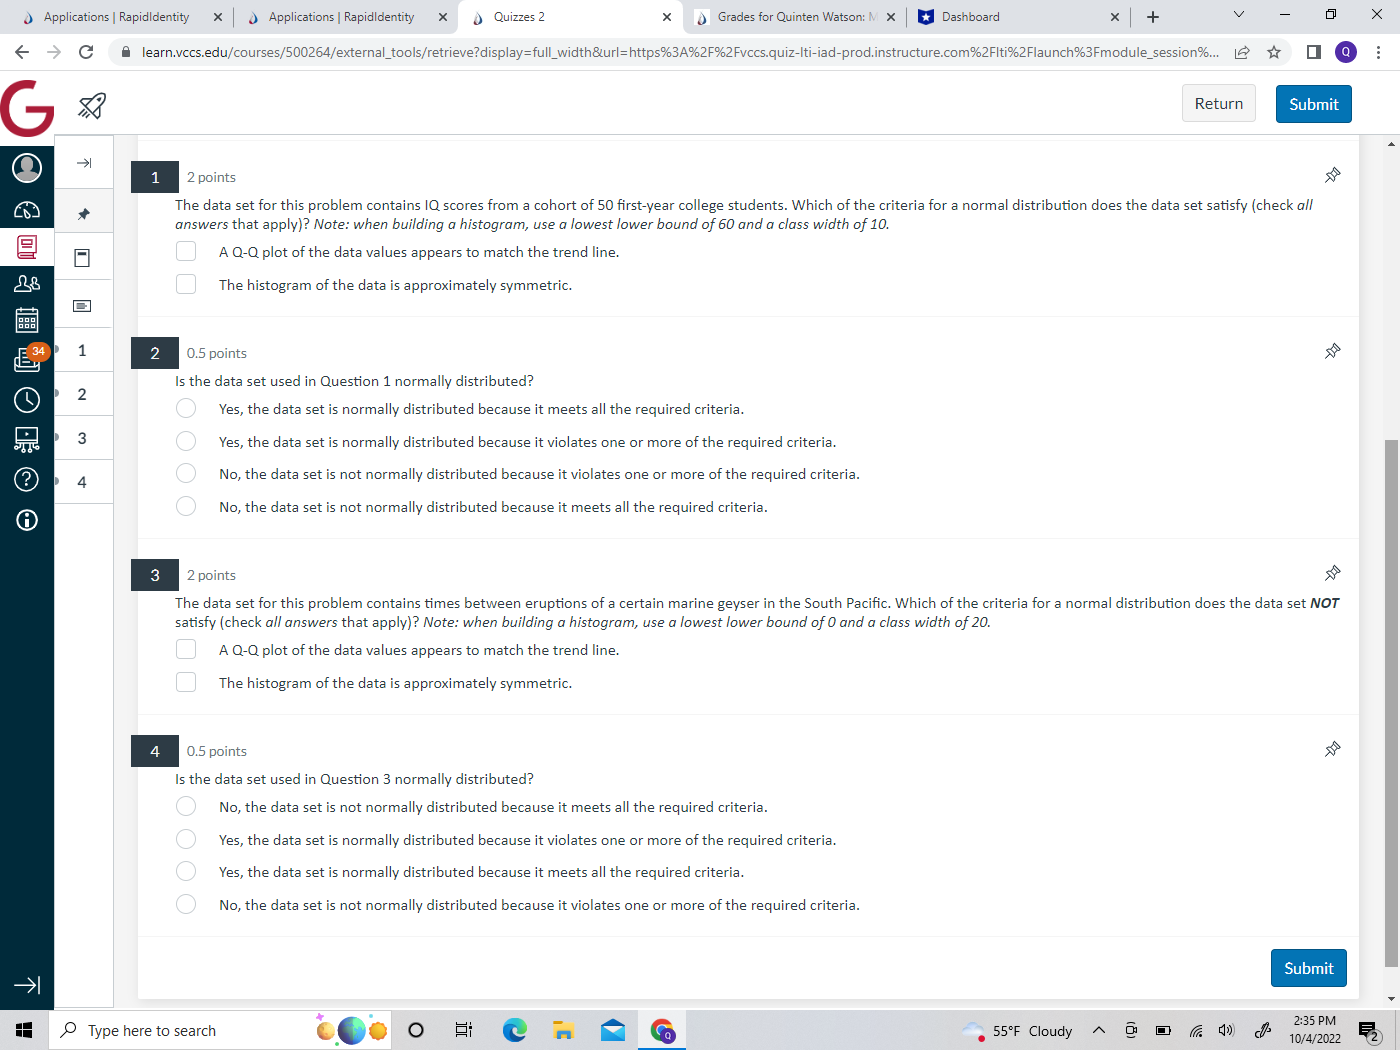This screenshot has width=1400, height=1050.
Task: Open the Dashboard from the Canvas sidebar
Action: click(x=27, y=208)
